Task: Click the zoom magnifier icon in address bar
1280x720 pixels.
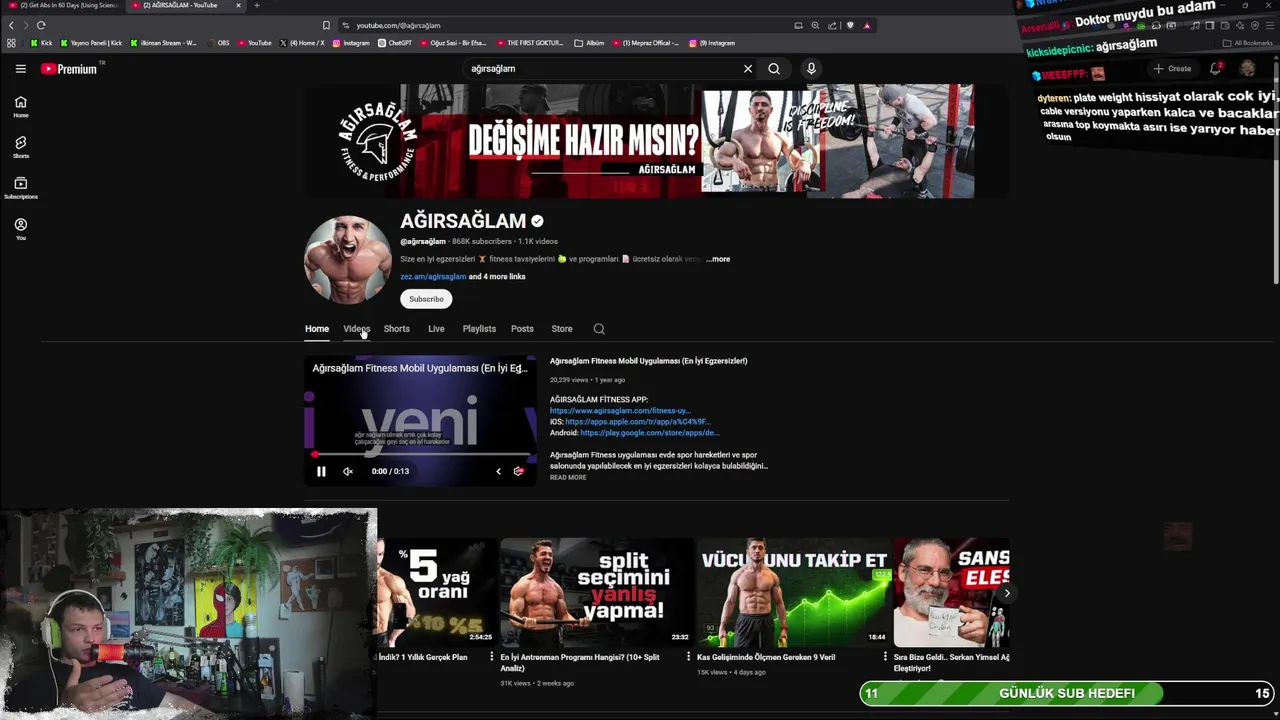Action: tap(815, 25)
